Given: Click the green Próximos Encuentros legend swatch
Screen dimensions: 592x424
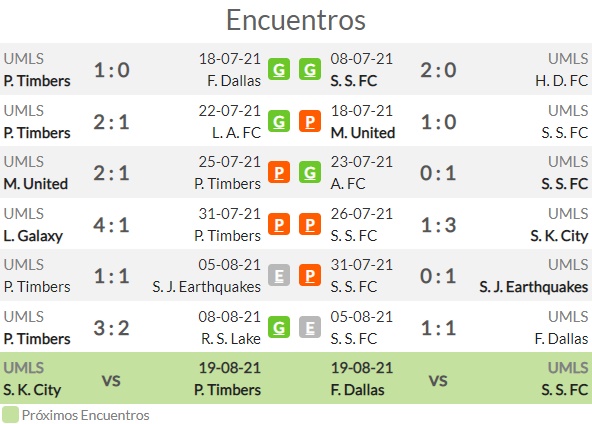Looking at the screenshot, I should 10,415.
